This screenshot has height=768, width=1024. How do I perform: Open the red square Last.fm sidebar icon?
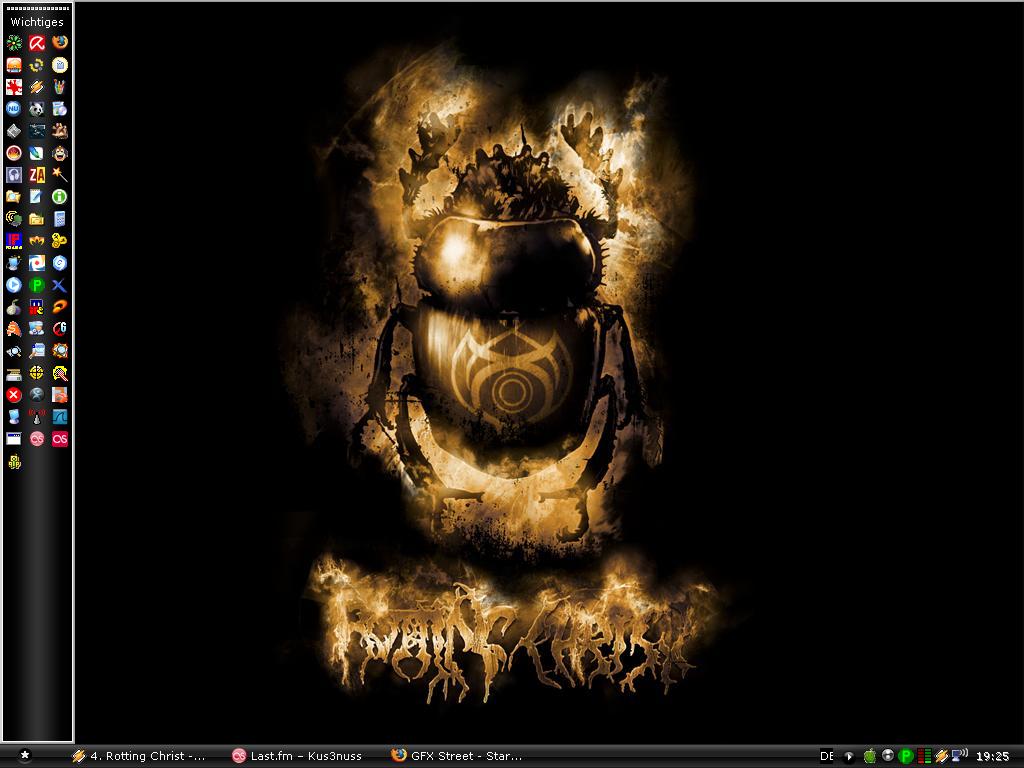[59, 440]
